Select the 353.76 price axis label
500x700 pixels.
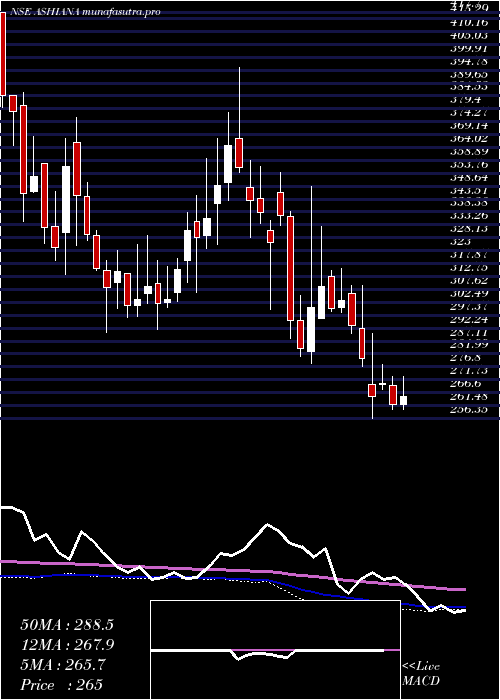coord(471,164)
